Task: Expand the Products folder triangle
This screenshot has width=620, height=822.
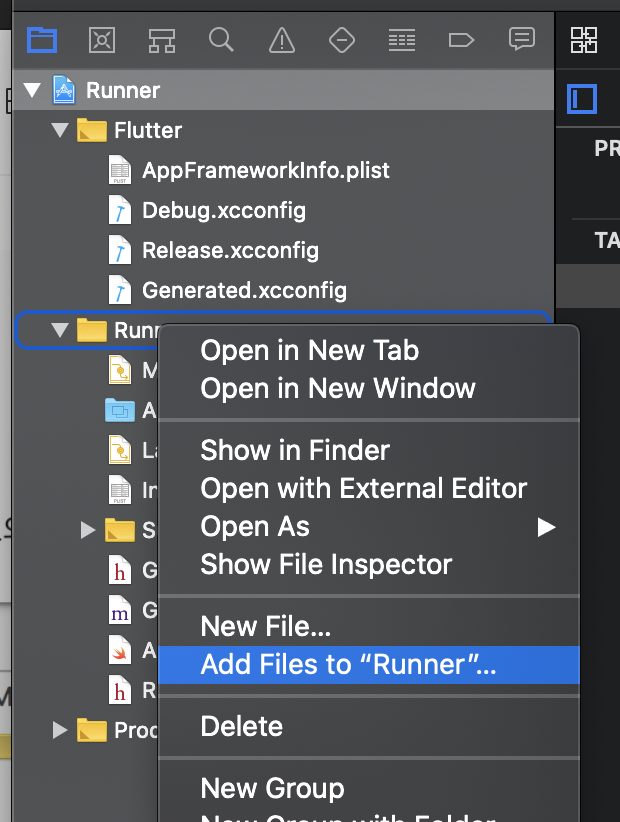Action: coord(60,730)
